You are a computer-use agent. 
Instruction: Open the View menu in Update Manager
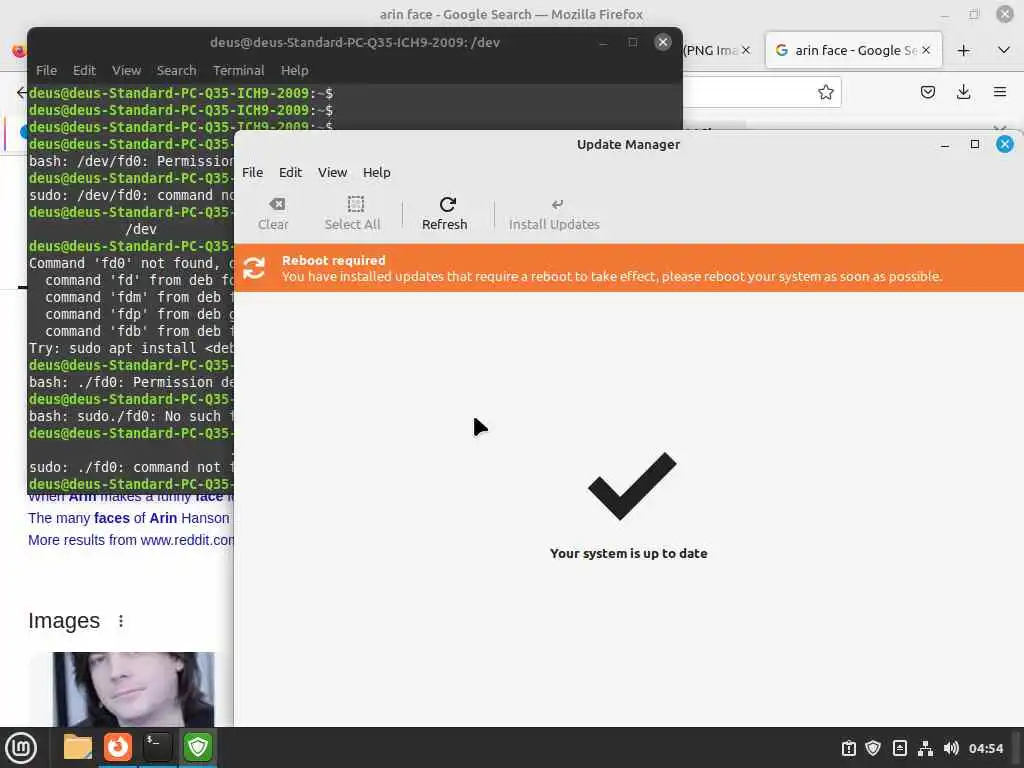coord(332,172)
